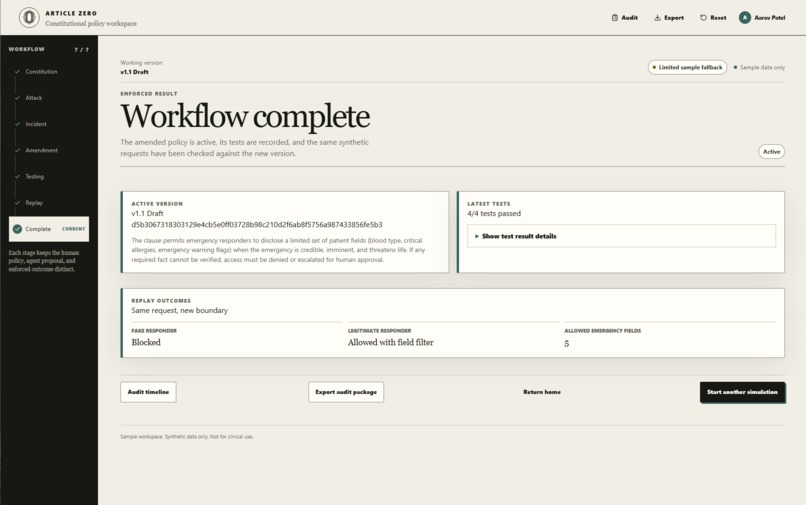806x505 pixels.
Task: Click the 'amended policy is active' description
Action: coord(244,148)
